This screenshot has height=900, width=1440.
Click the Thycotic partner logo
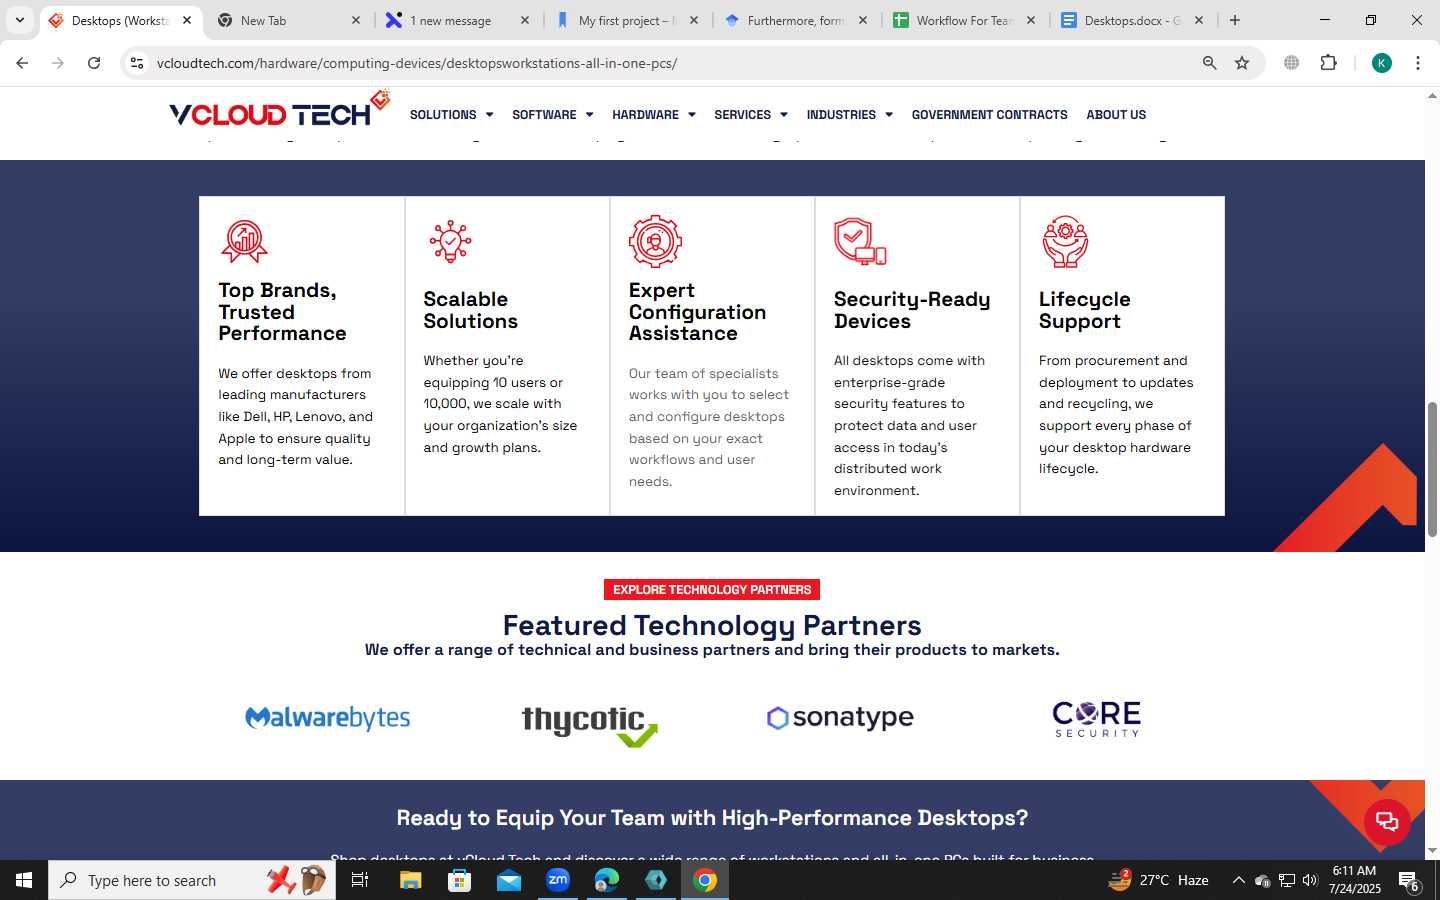pos(590,726)
